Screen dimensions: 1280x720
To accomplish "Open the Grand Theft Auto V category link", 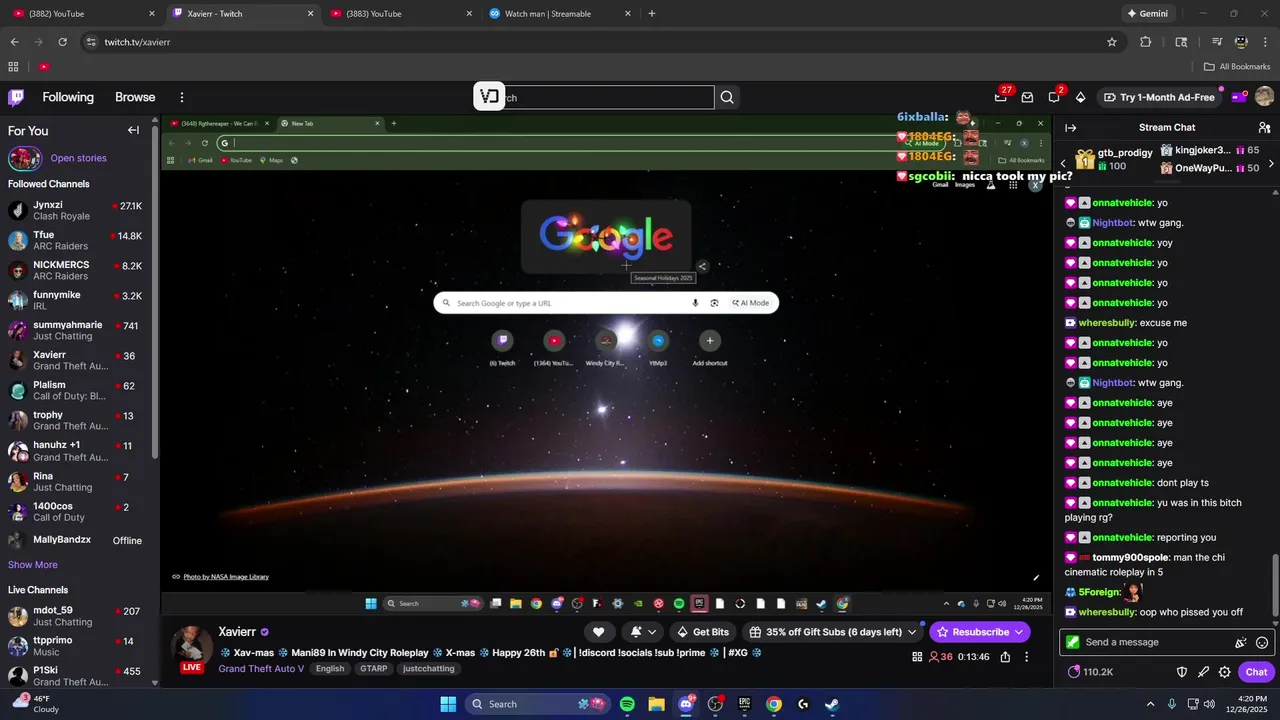I will tap(262, 668).
